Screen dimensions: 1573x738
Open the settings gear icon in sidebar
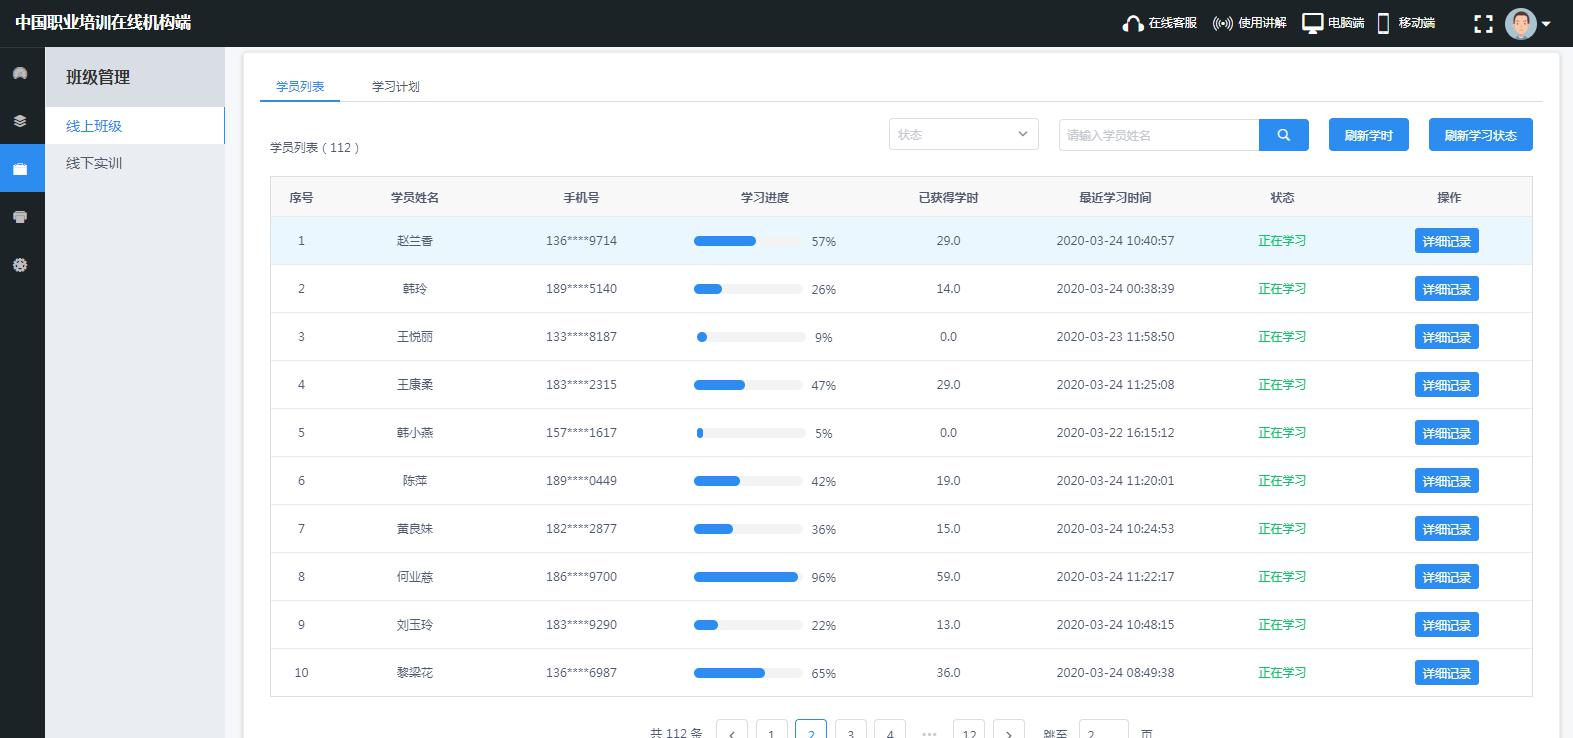(20, 265)
